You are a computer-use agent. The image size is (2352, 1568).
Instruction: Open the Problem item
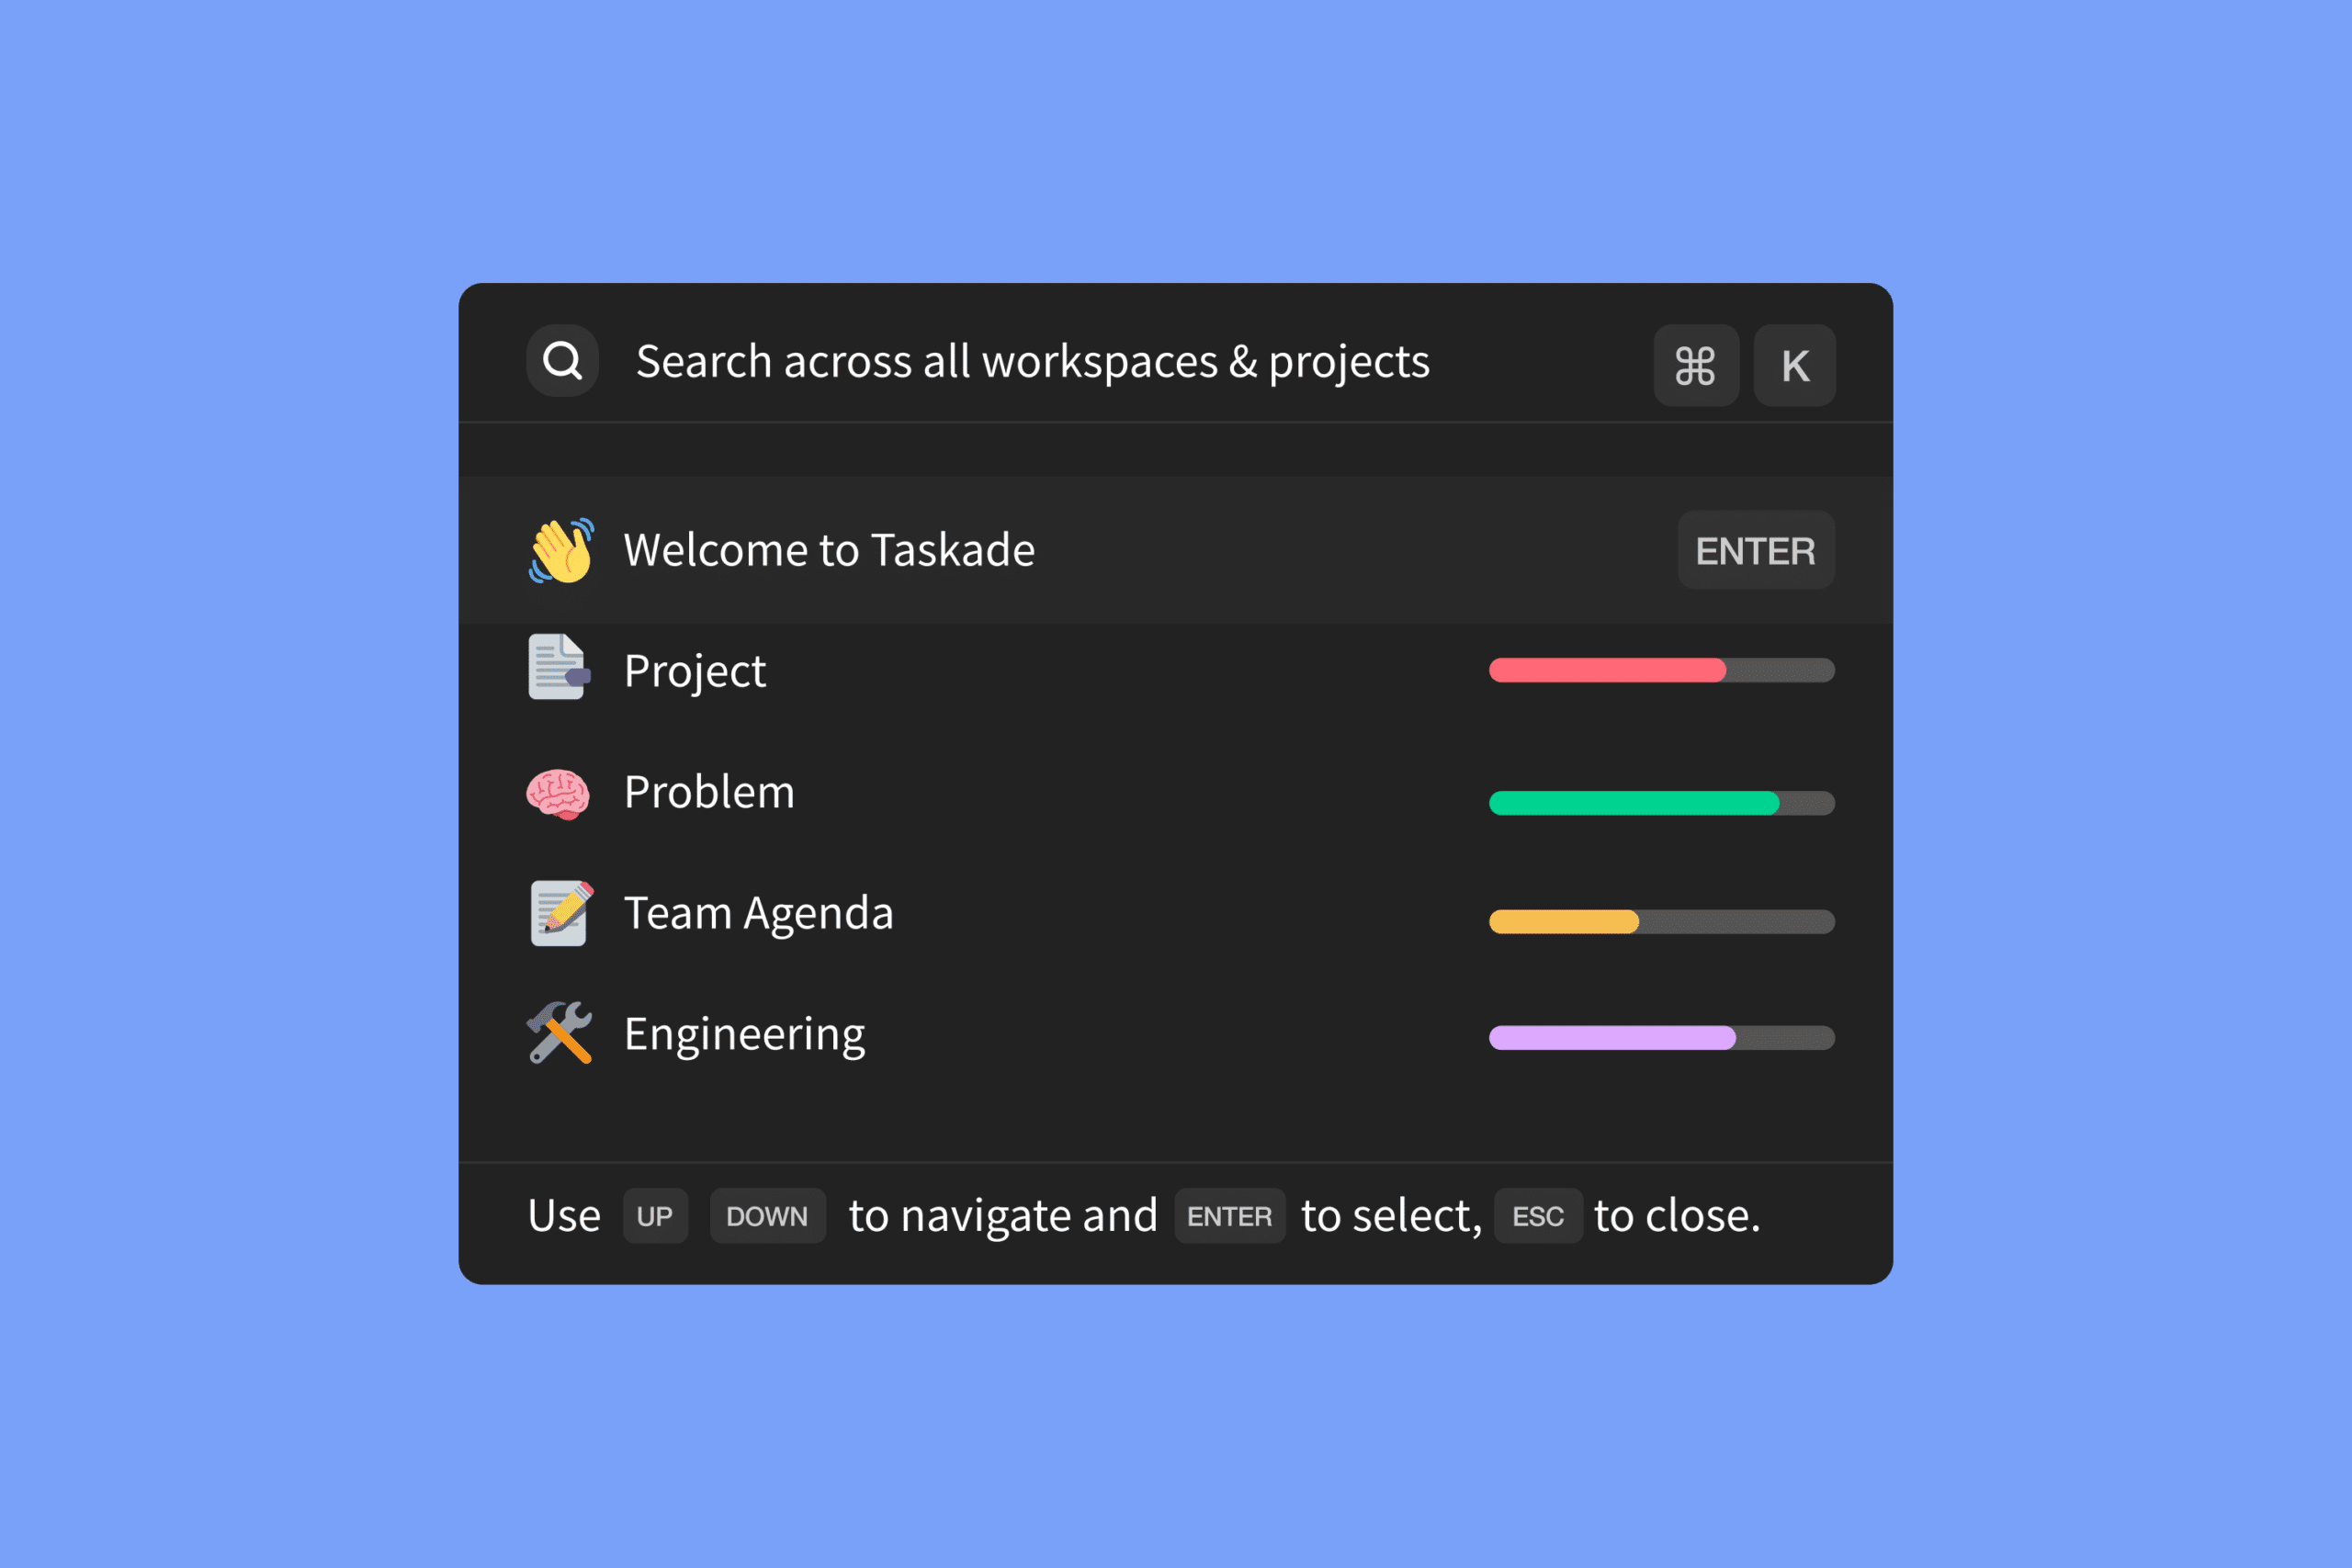(709, 791)
